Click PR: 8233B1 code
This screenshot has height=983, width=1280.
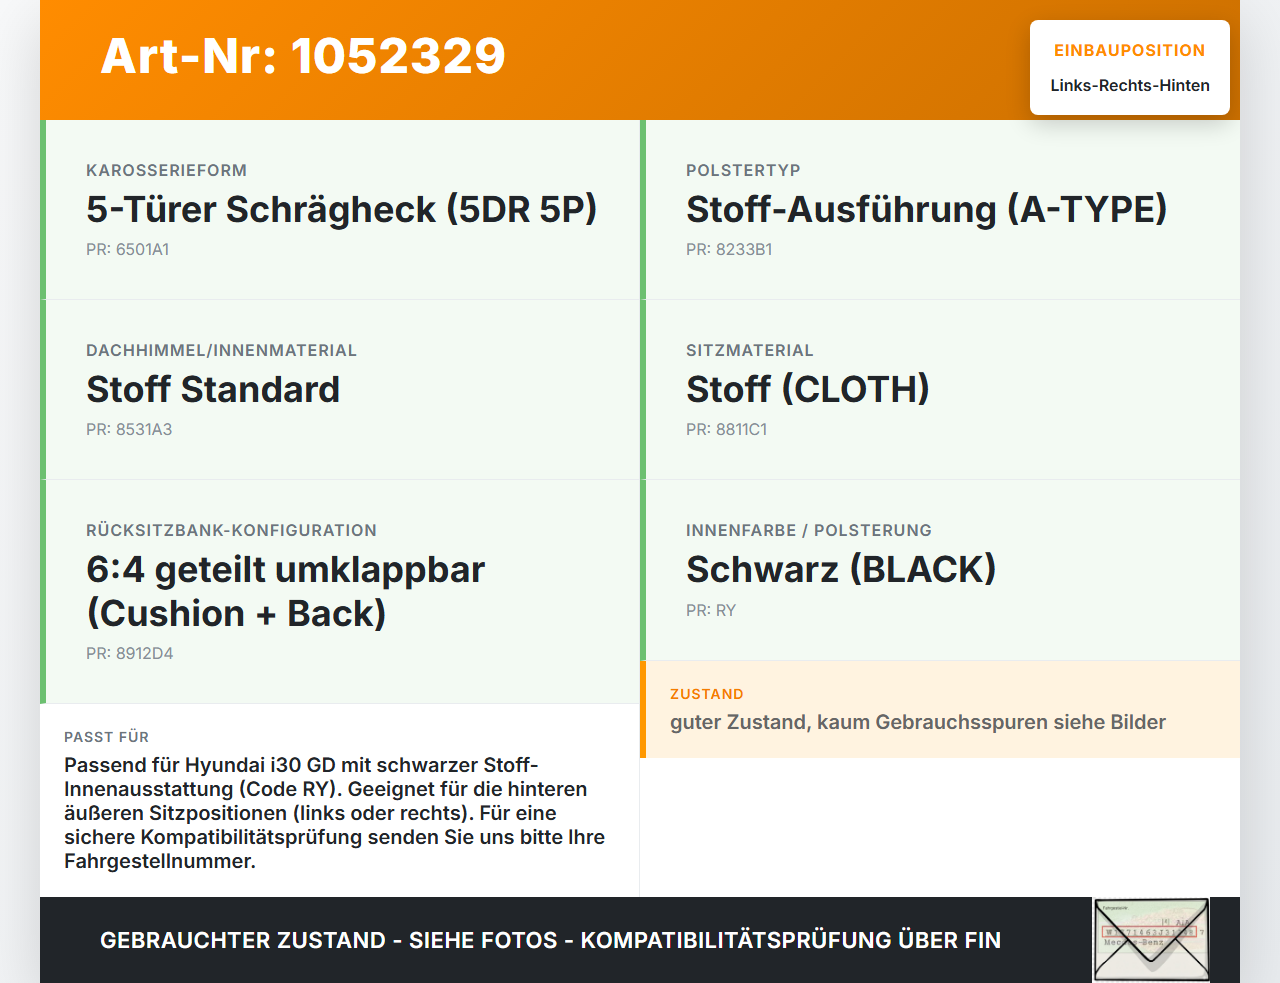[x=729, y=249]
